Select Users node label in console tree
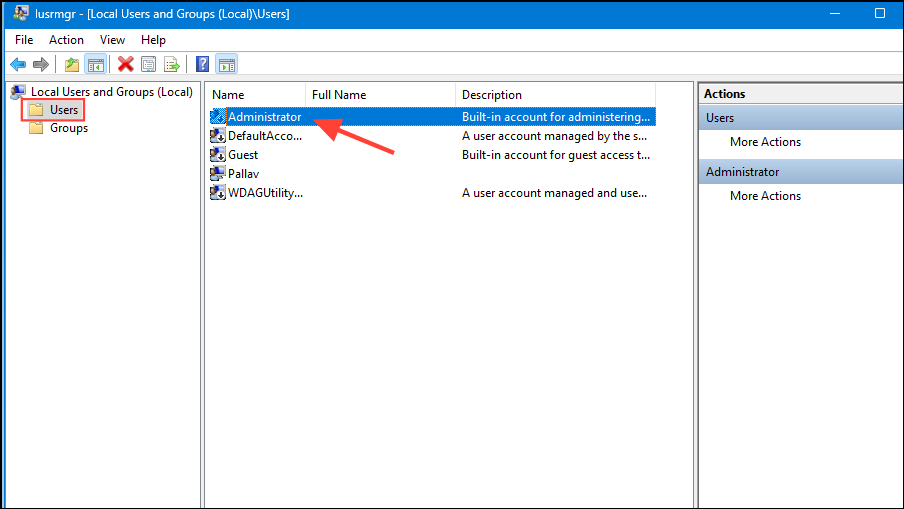904x509 pixels. tap(63, 110)
